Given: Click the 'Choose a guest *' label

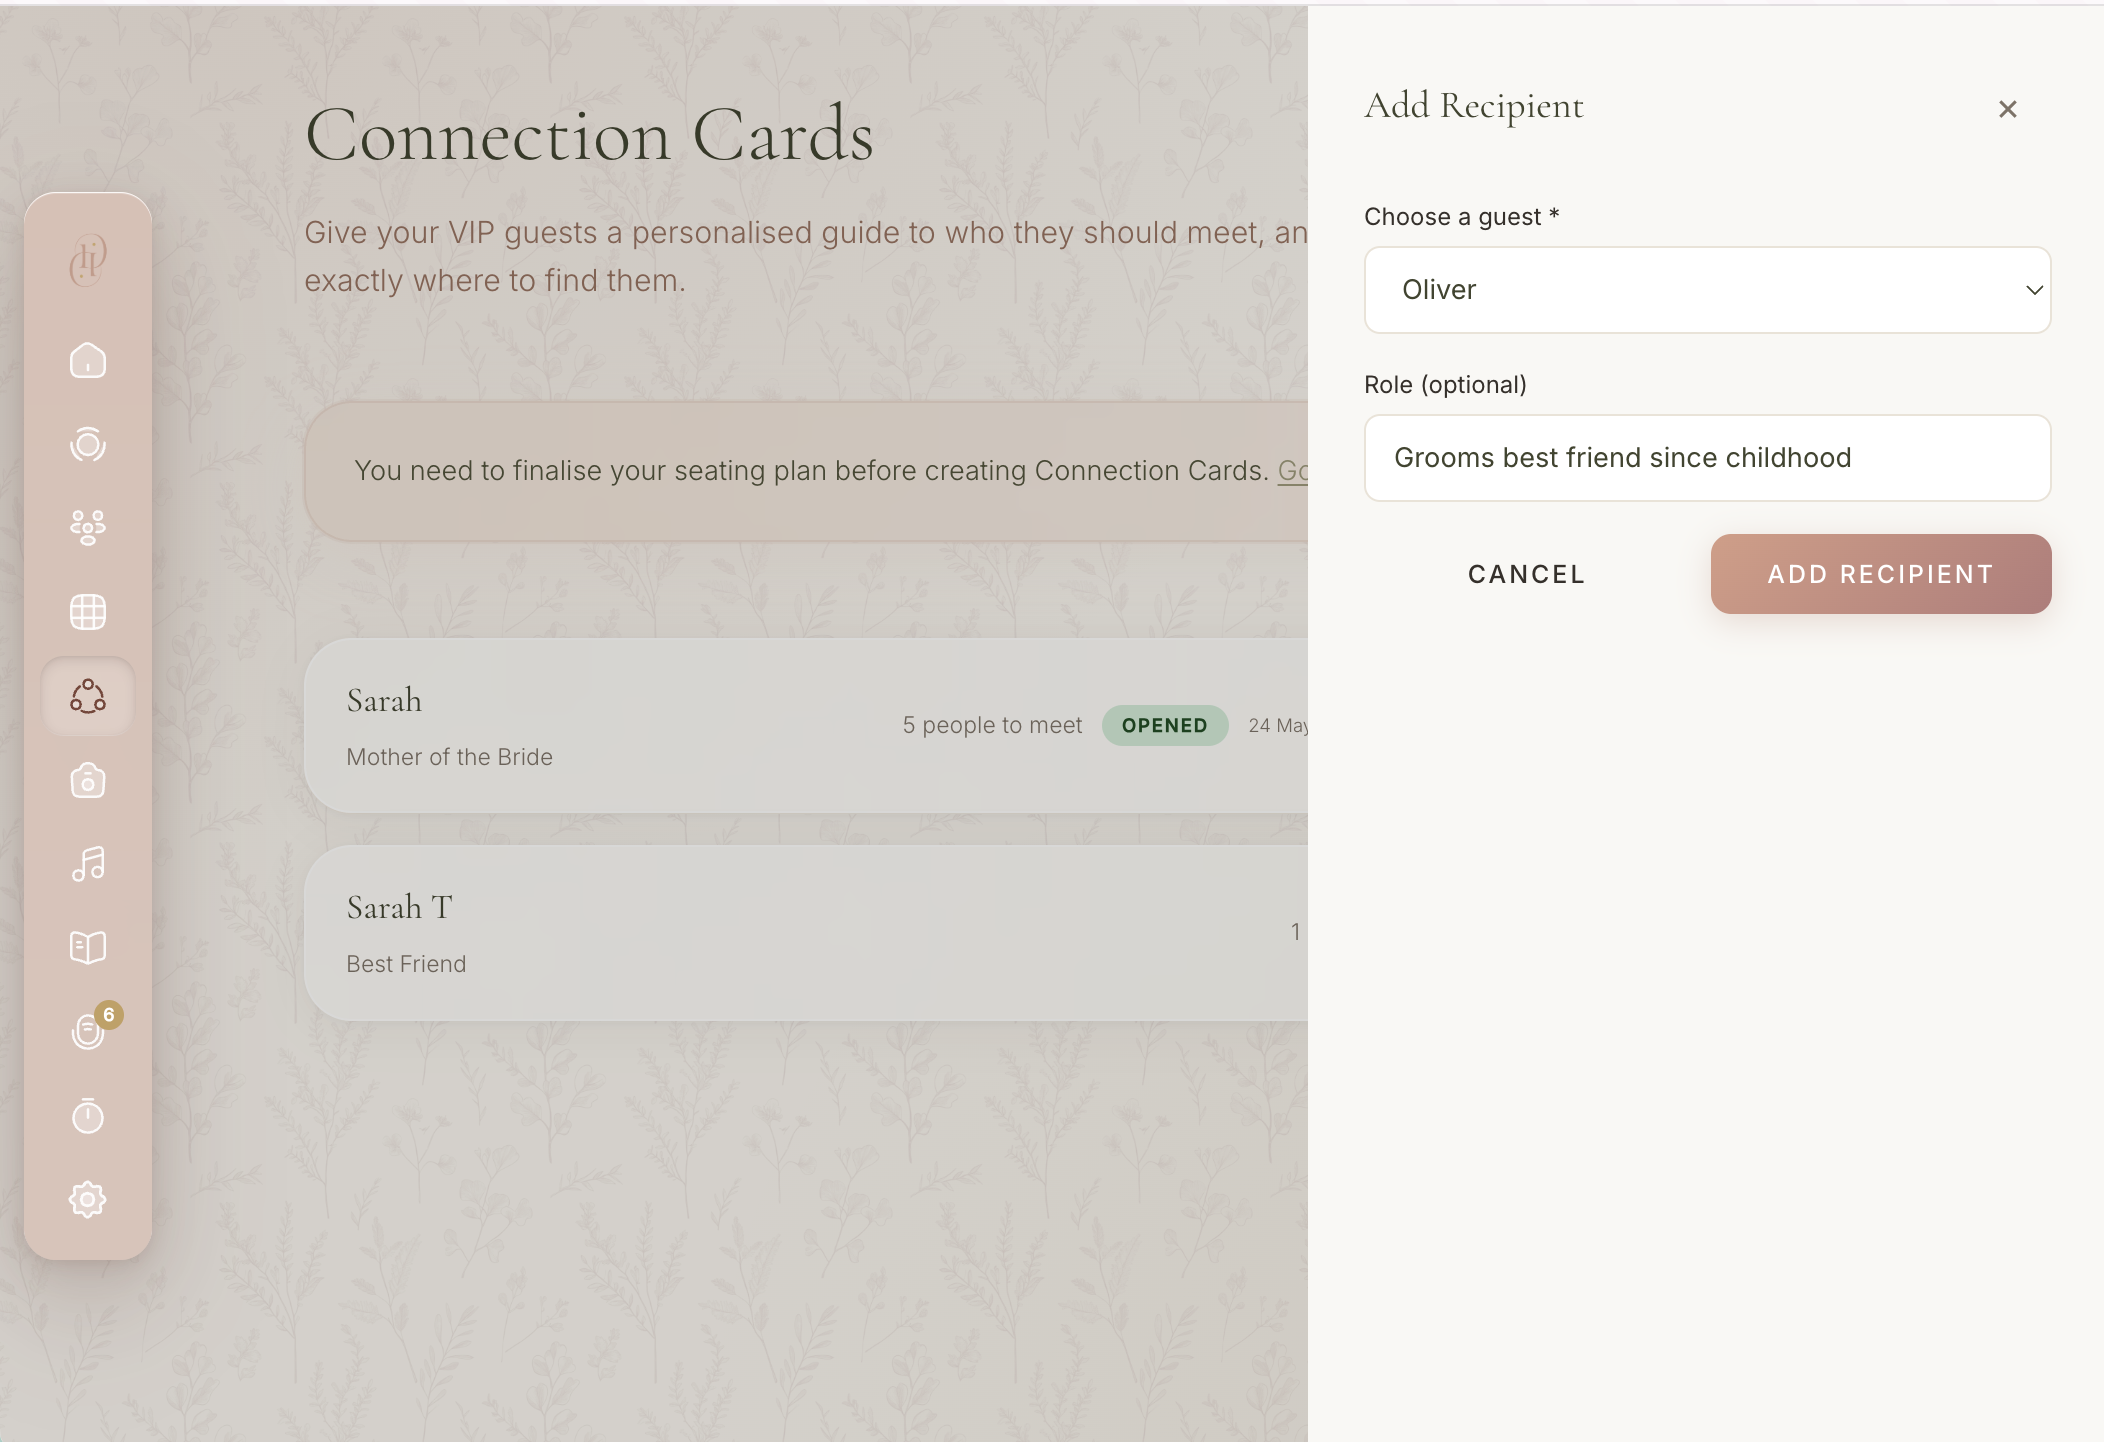Looking at the screenshot, I should point(1462,217).
